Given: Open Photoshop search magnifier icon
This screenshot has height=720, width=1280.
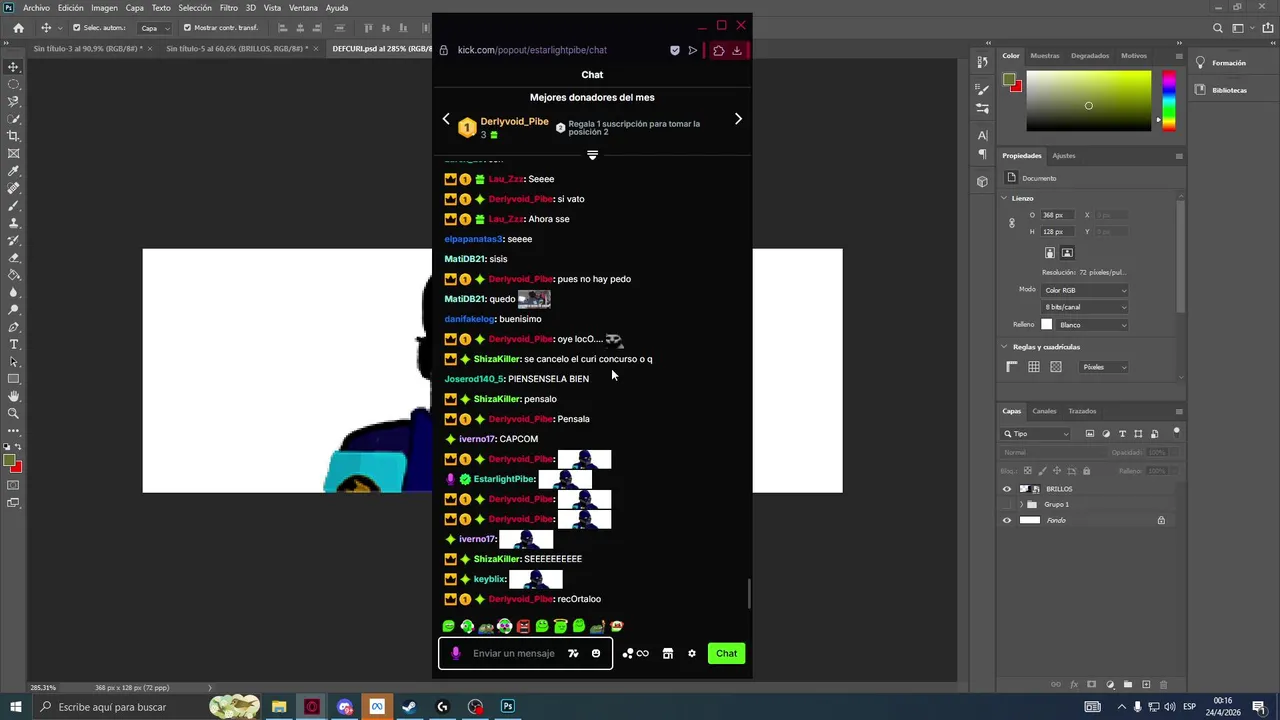Looking at the screenshot, I should click(1217, 28).
